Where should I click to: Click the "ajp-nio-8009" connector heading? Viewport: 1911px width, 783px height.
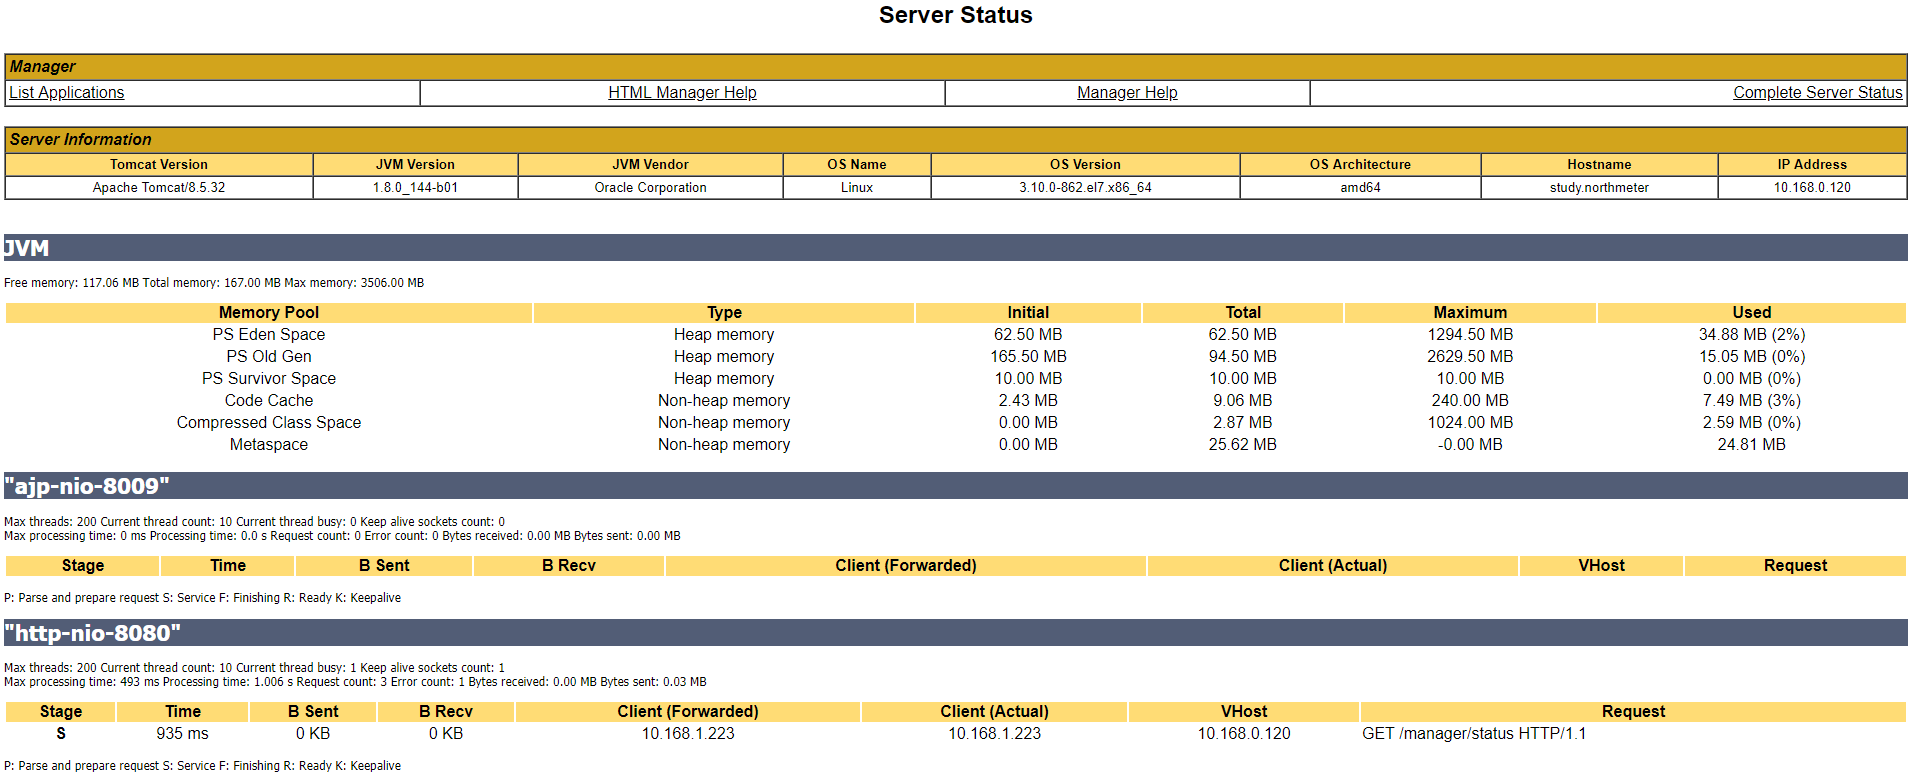pos(87,487)
